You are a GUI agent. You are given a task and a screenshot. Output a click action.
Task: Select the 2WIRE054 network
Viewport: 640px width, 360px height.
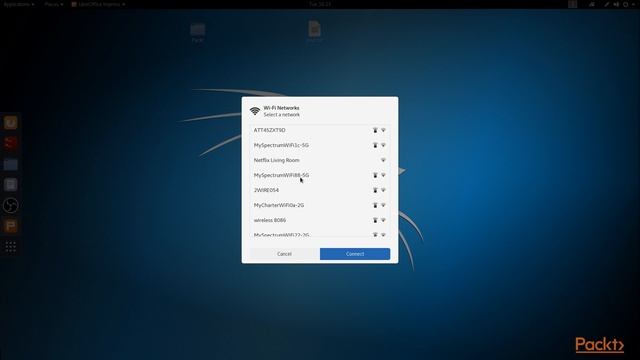click(x=320, y=190)
